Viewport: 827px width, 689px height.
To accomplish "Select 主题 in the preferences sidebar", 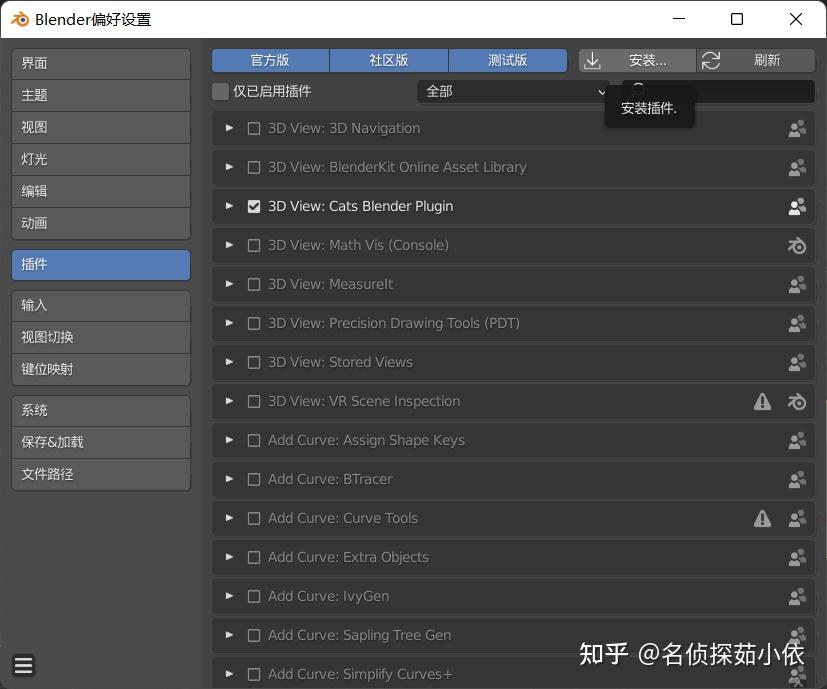I will (100, 94).
